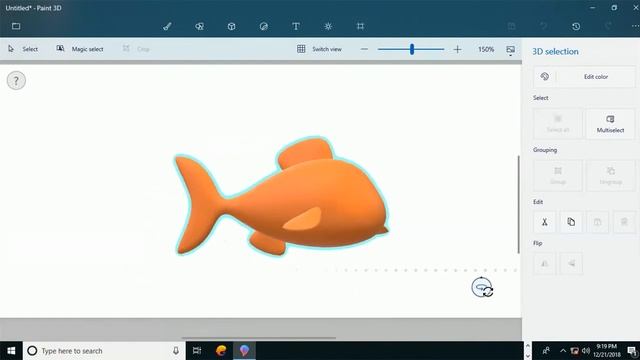This screenshot has height=360, width=640.
Task: Switch view using grid icon
Action: [x=319, y=49]
